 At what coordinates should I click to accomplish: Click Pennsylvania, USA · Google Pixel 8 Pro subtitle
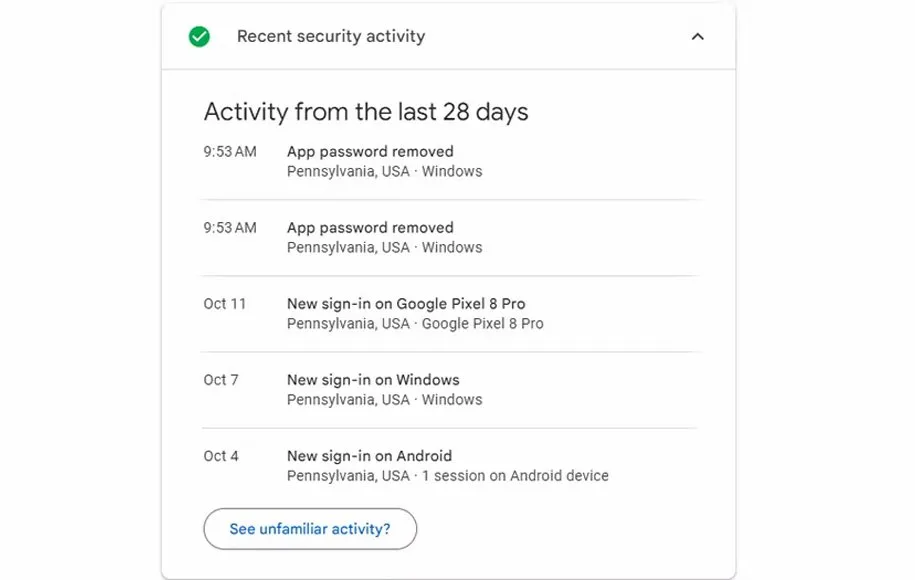pyautogui.click(x=415, y=324)
